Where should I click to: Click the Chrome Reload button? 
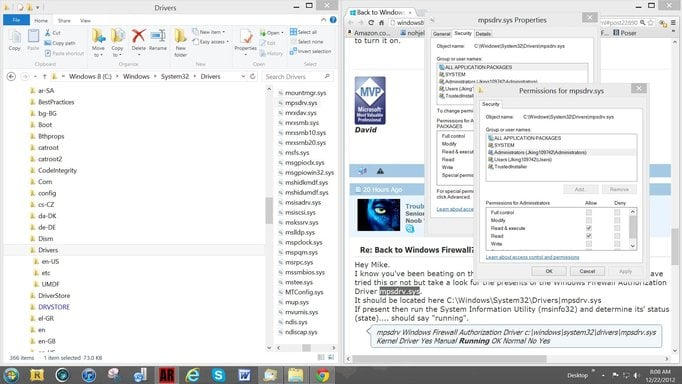tap(371, 23)
